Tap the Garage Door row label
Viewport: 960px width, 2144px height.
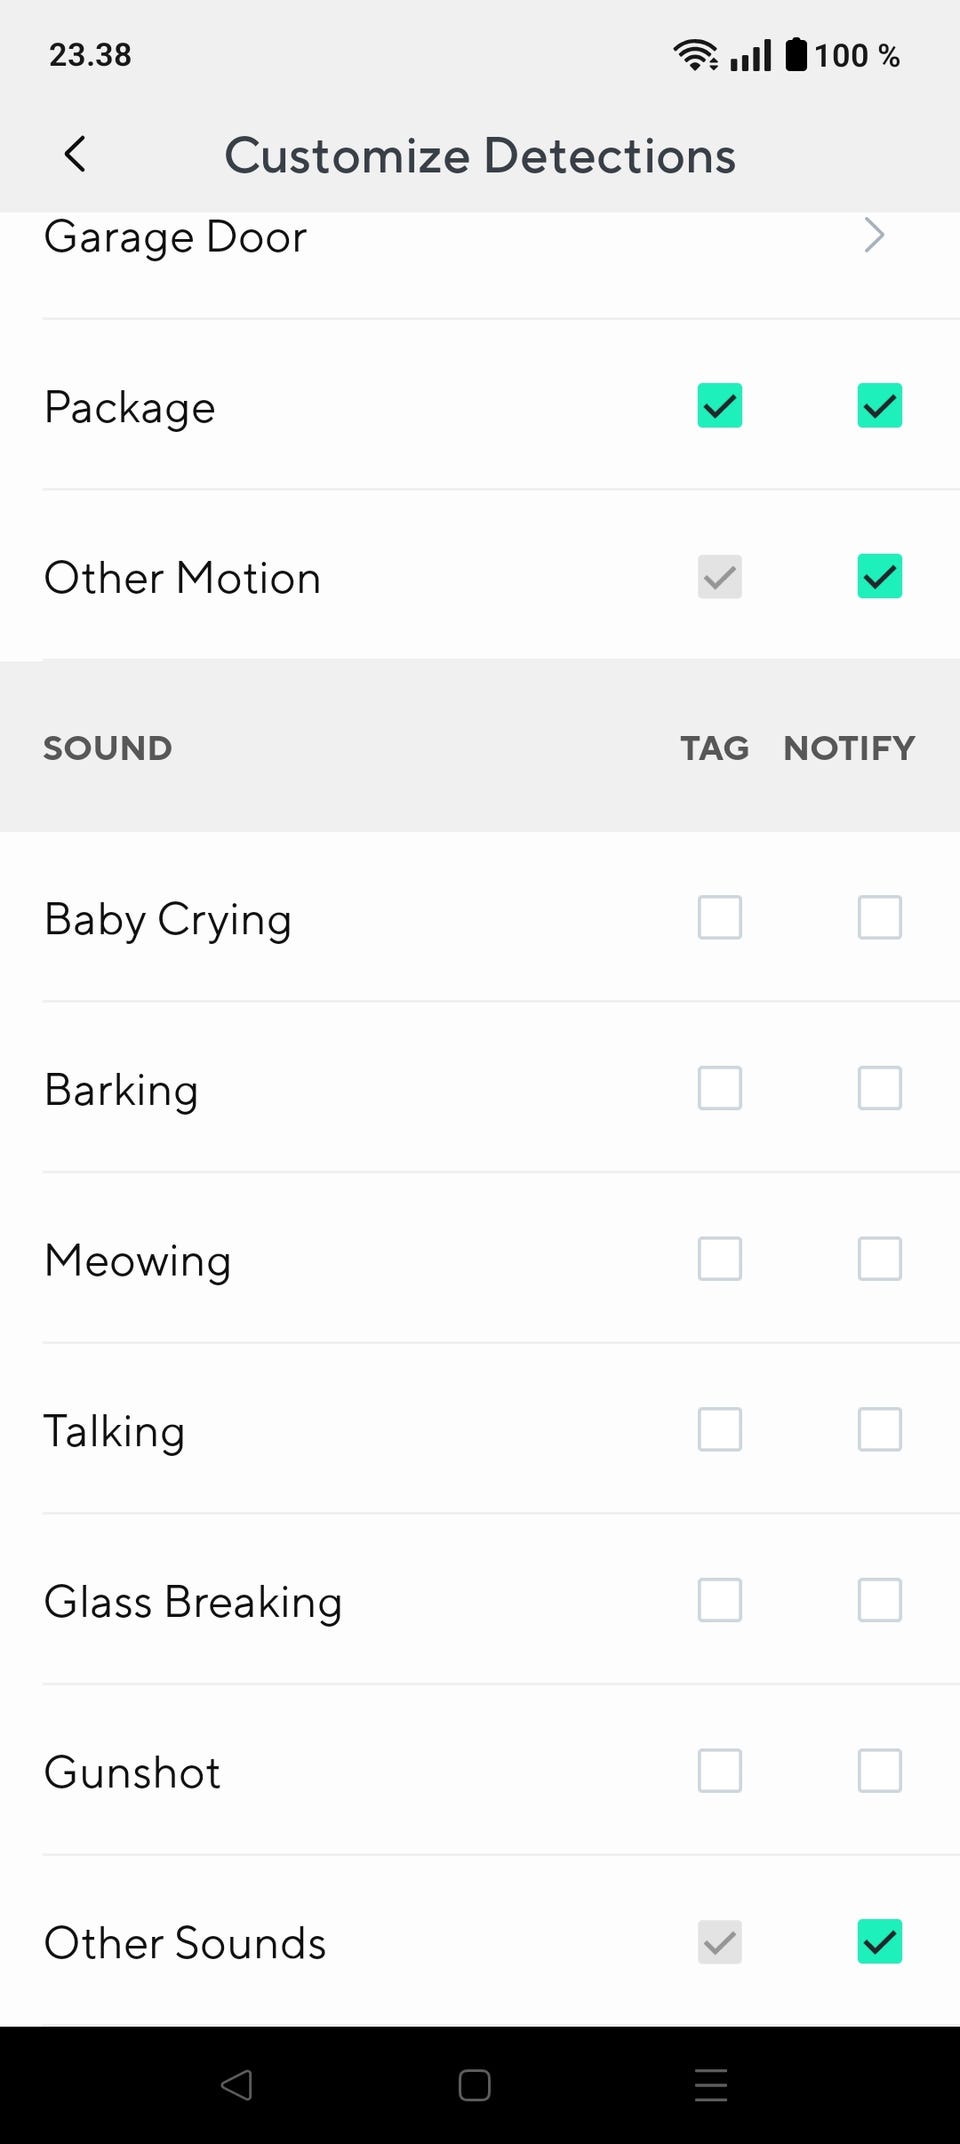pyautogui.click(x=176, y=238)
